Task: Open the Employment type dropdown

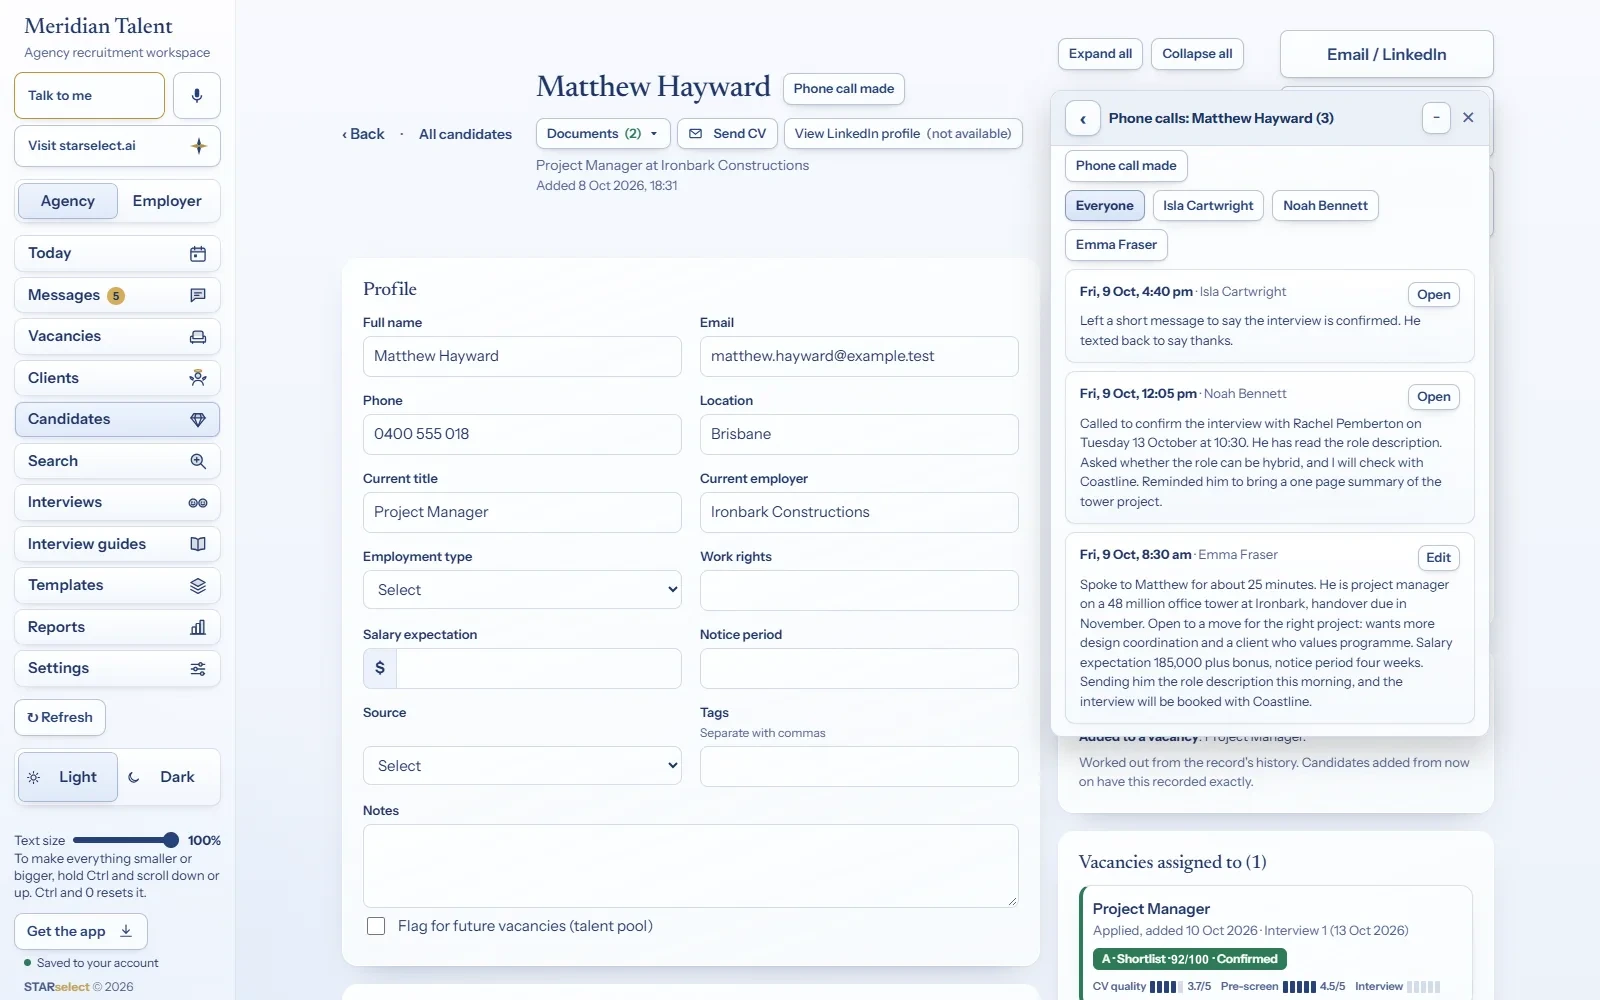Action: point(522,590)
